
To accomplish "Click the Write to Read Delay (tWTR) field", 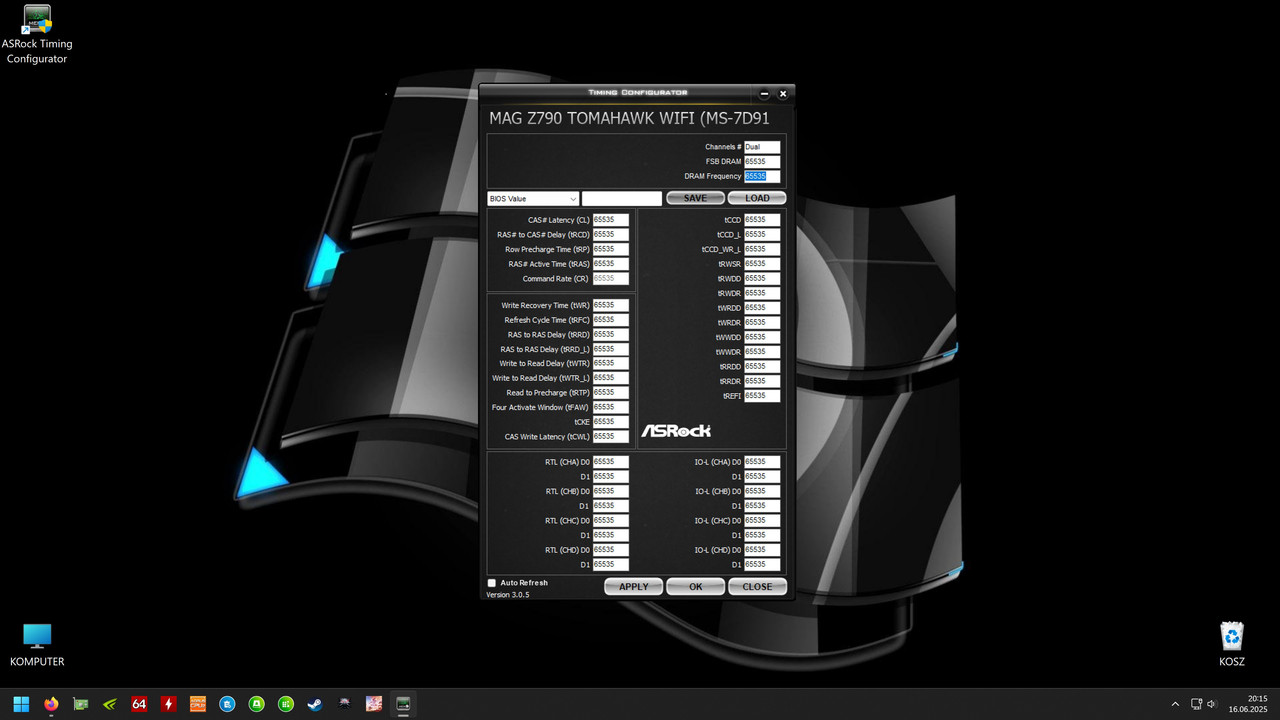I will (x=611, y=363).
